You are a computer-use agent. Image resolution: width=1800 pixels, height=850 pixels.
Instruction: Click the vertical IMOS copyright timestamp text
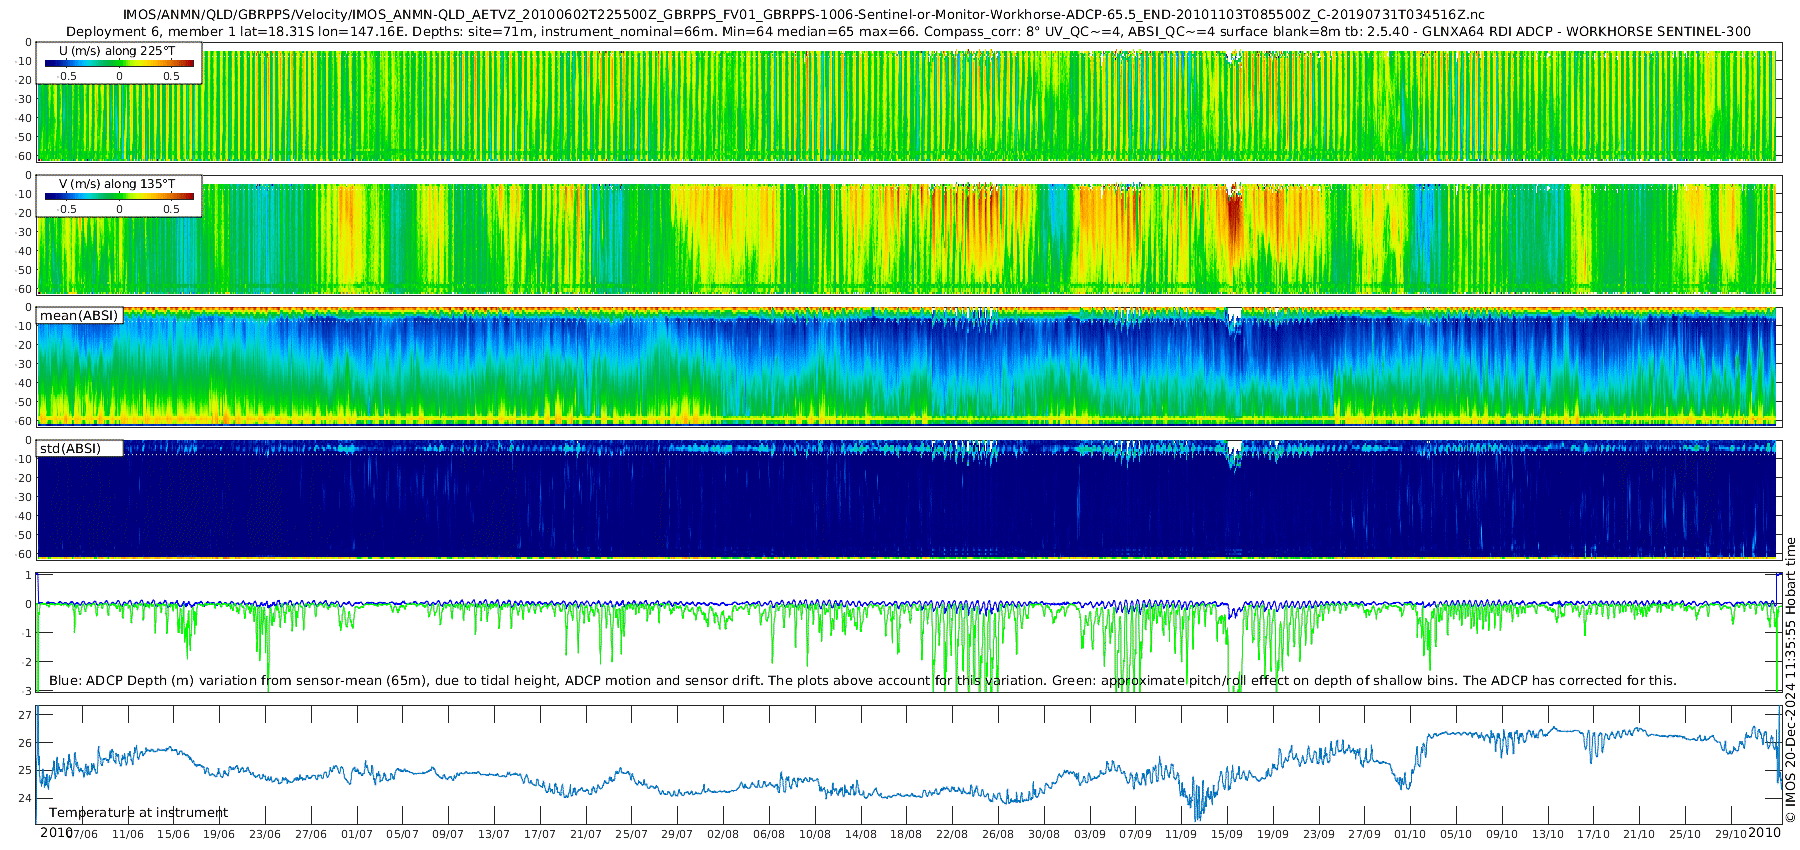(1790, 680)
